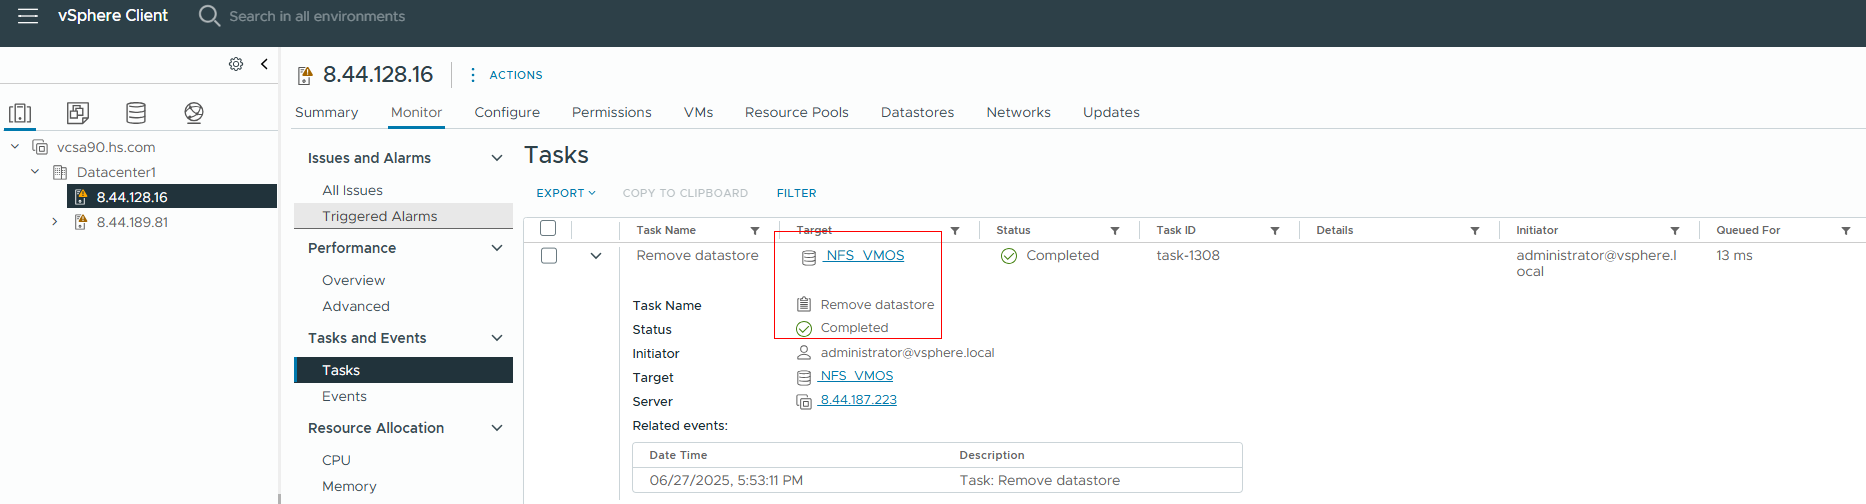Open Details column filter icon
The image size is (1866, 504).
pyautogui.click(x=1475, y=231)
